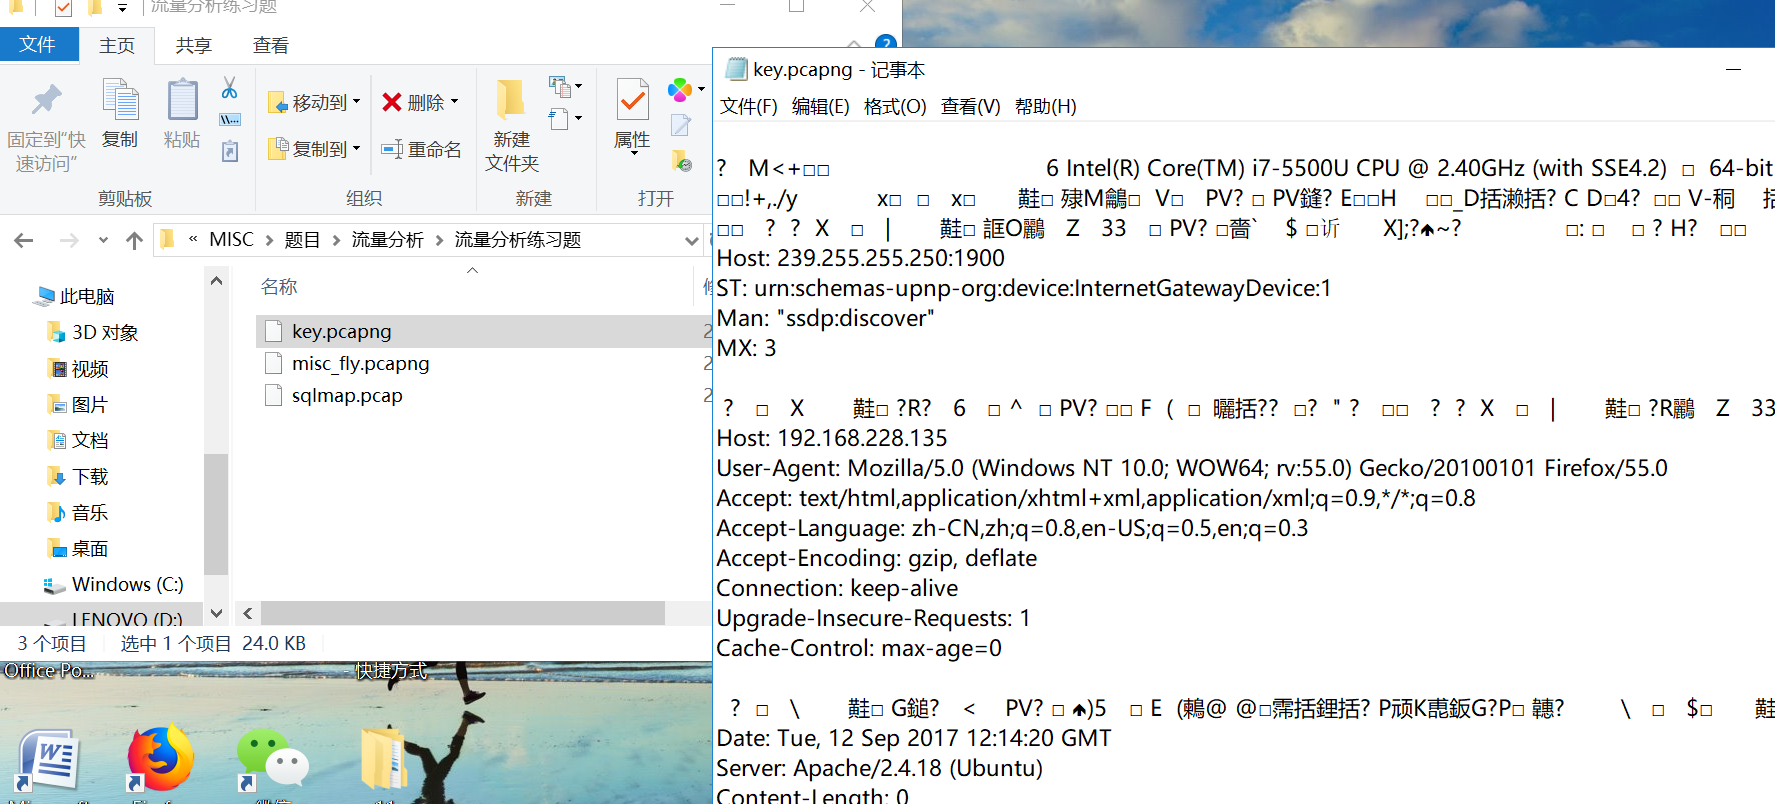The height and width of the screenshot is (804, 1775).
Task: Expand the Move to (移动到) dropdown
Action: point(357,102)
